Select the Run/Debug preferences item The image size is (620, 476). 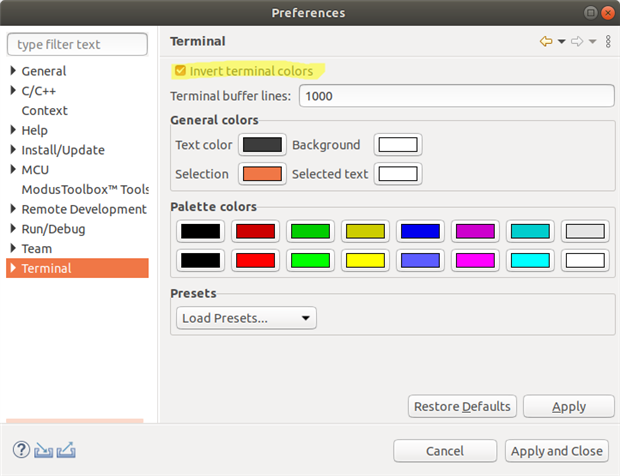53,229
